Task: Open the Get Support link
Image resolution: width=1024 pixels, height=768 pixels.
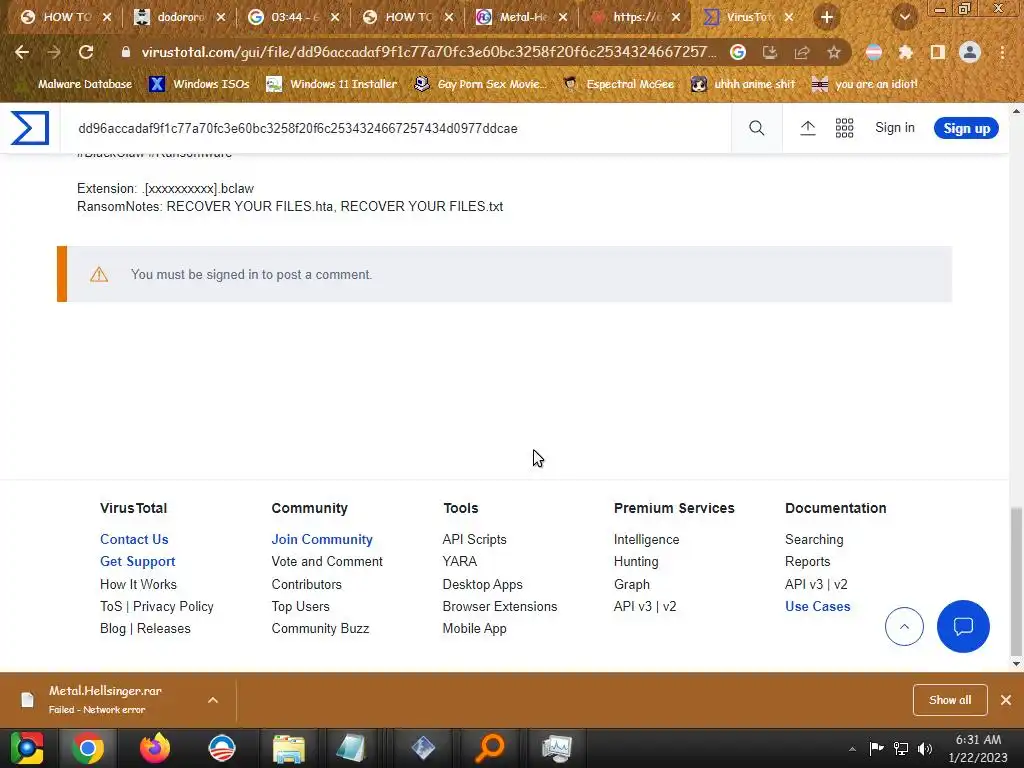Action: pos(137,562)
